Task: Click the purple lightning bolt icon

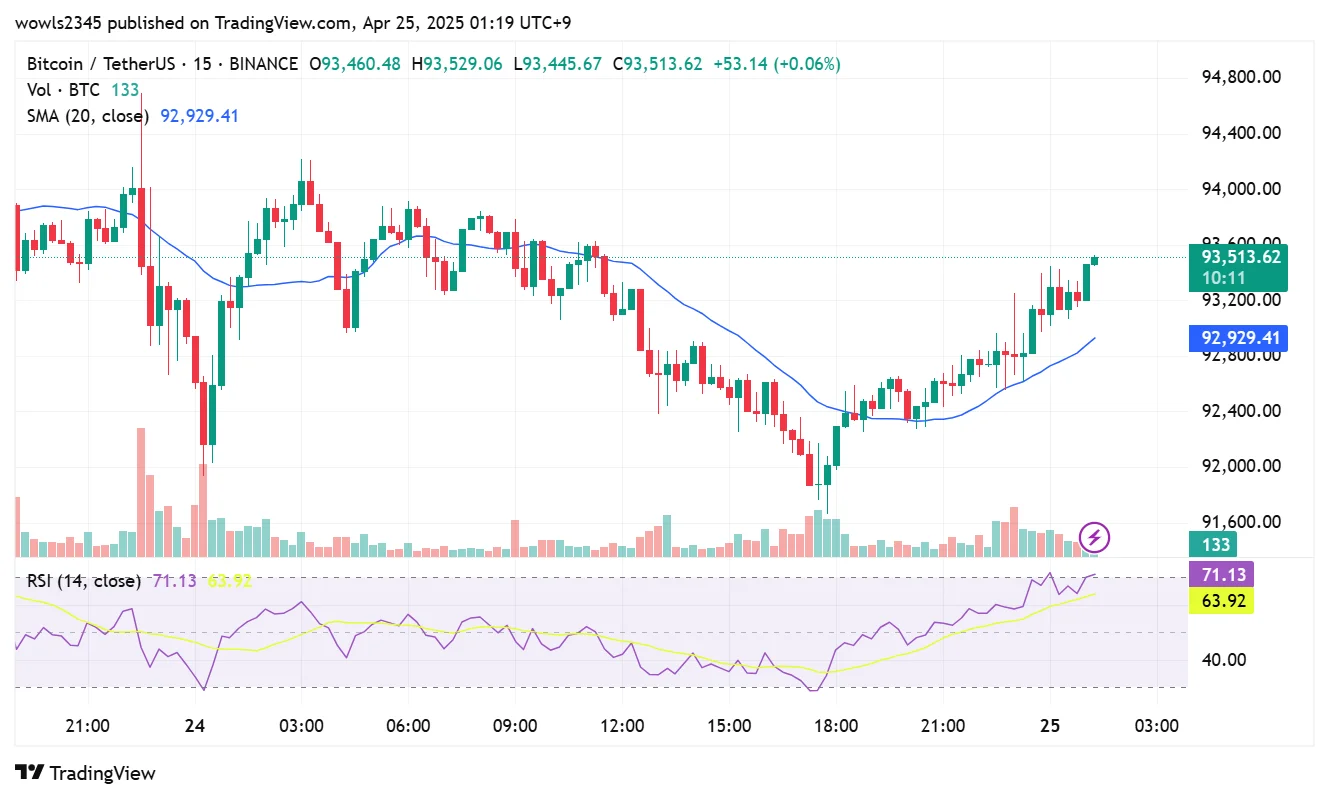Action: coord(1094,538)
